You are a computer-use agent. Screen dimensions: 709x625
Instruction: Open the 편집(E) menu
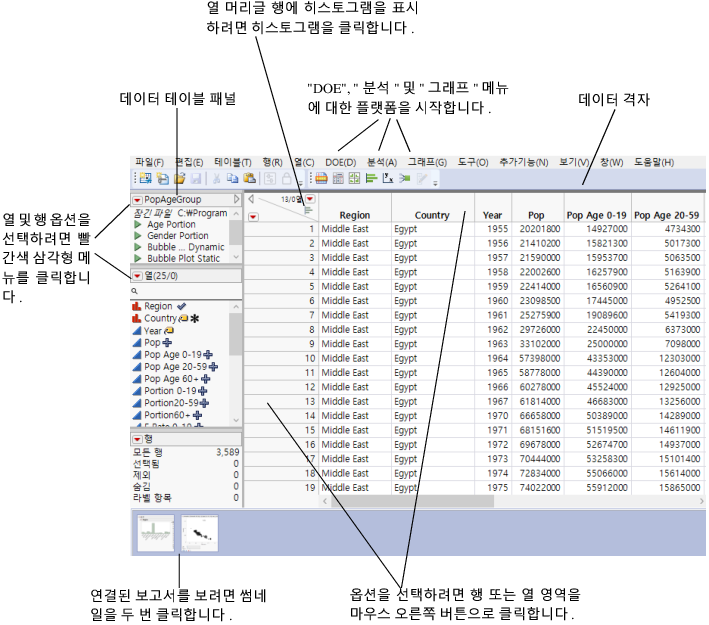pos(189,162)
